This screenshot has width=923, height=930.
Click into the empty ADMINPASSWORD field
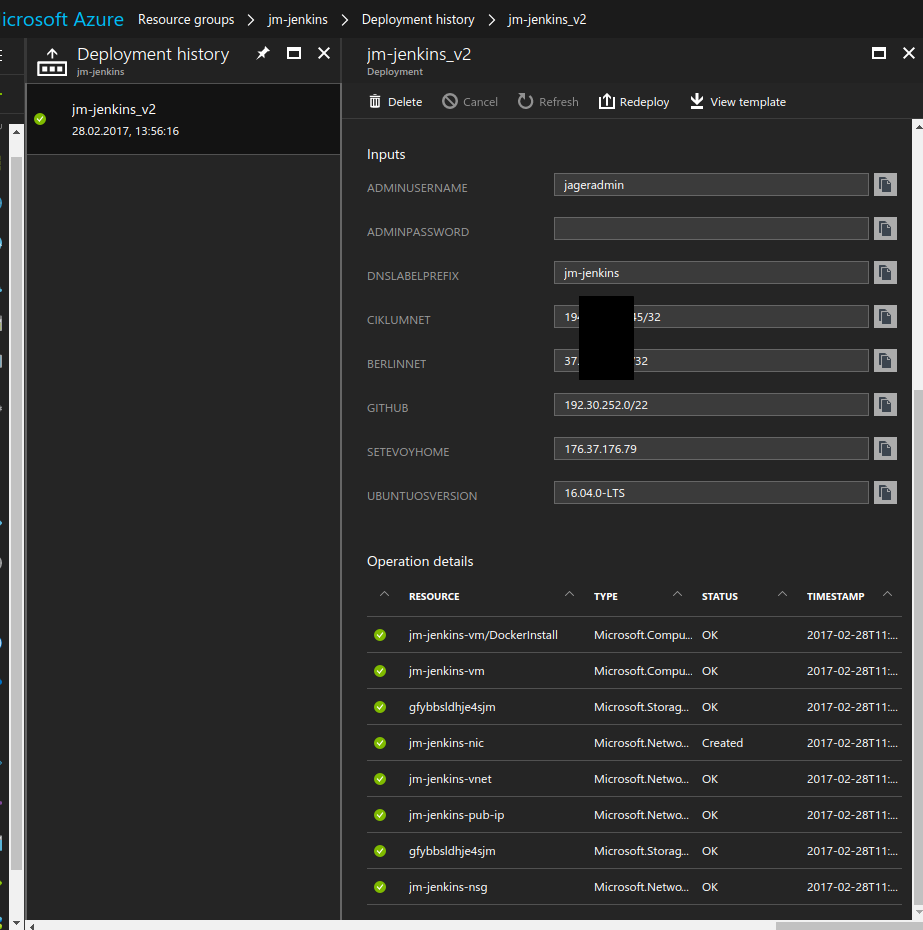pos(711,228)
